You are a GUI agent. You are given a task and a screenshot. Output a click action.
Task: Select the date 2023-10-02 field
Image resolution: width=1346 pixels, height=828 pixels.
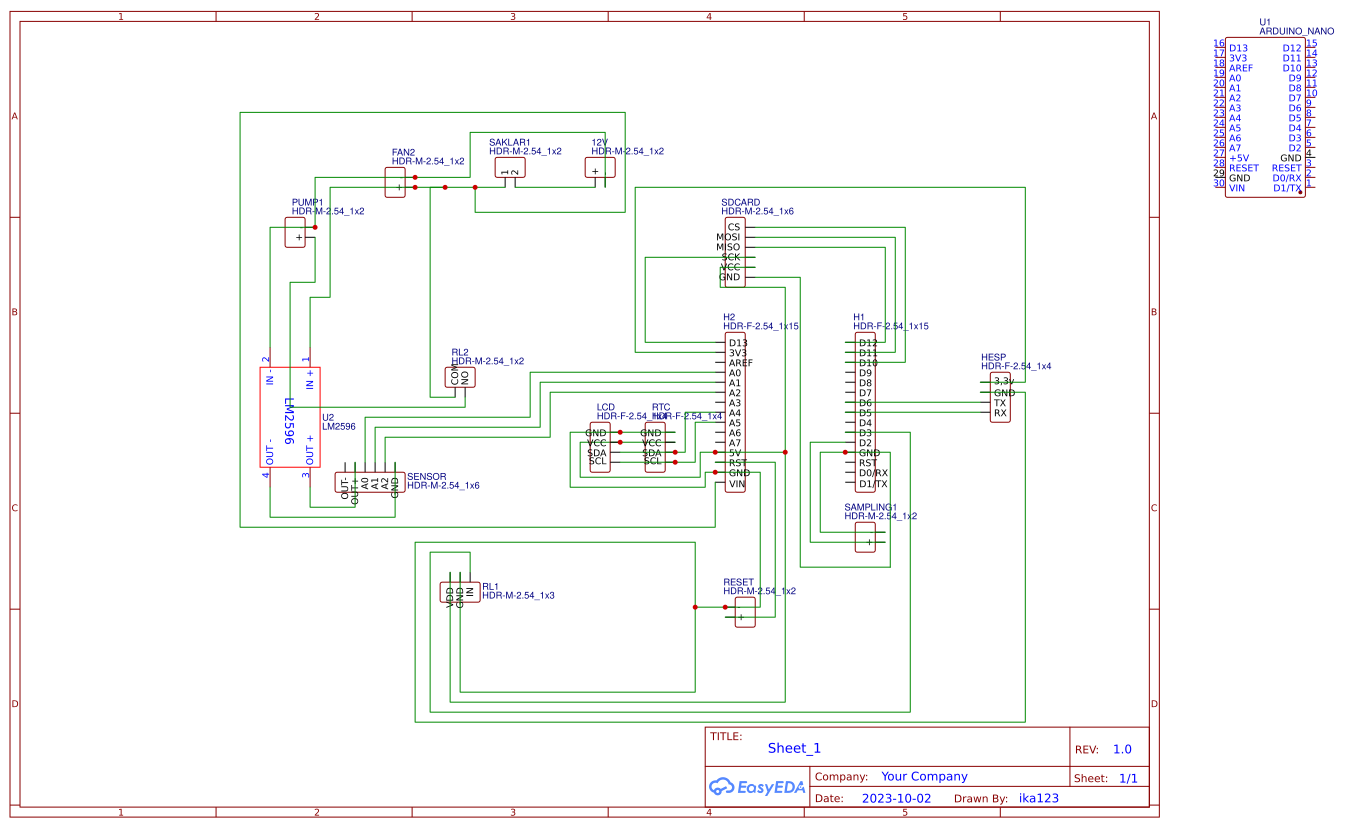point(895,797)
